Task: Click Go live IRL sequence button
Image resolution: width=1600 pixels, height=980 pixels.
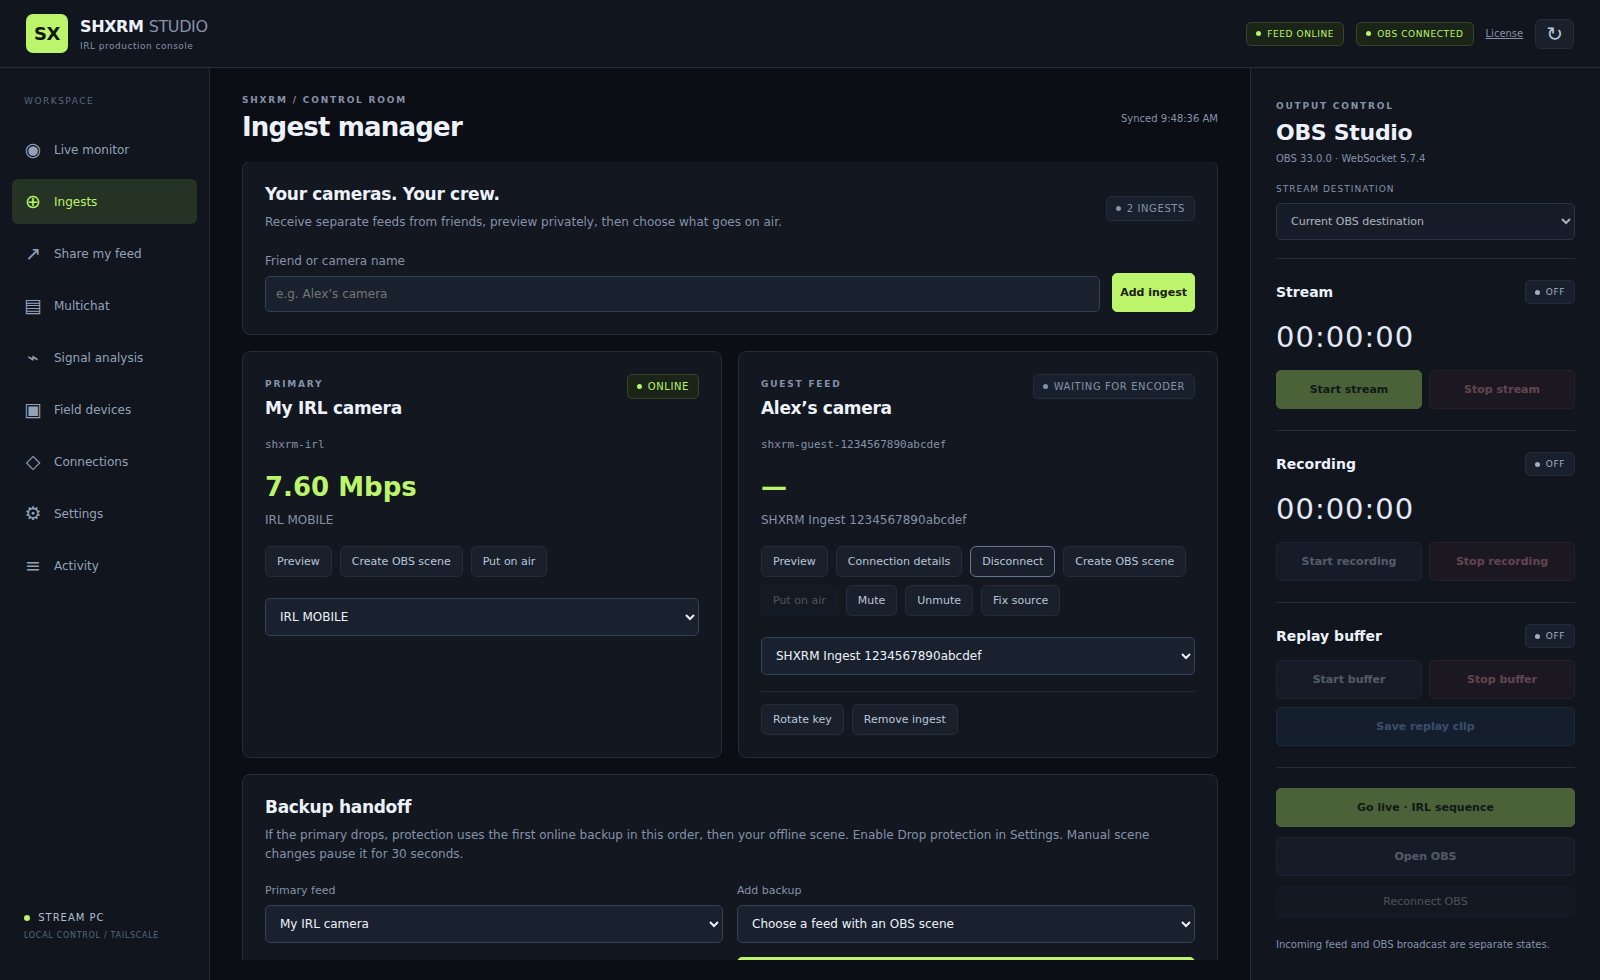Action: (x=1425, y=808)
